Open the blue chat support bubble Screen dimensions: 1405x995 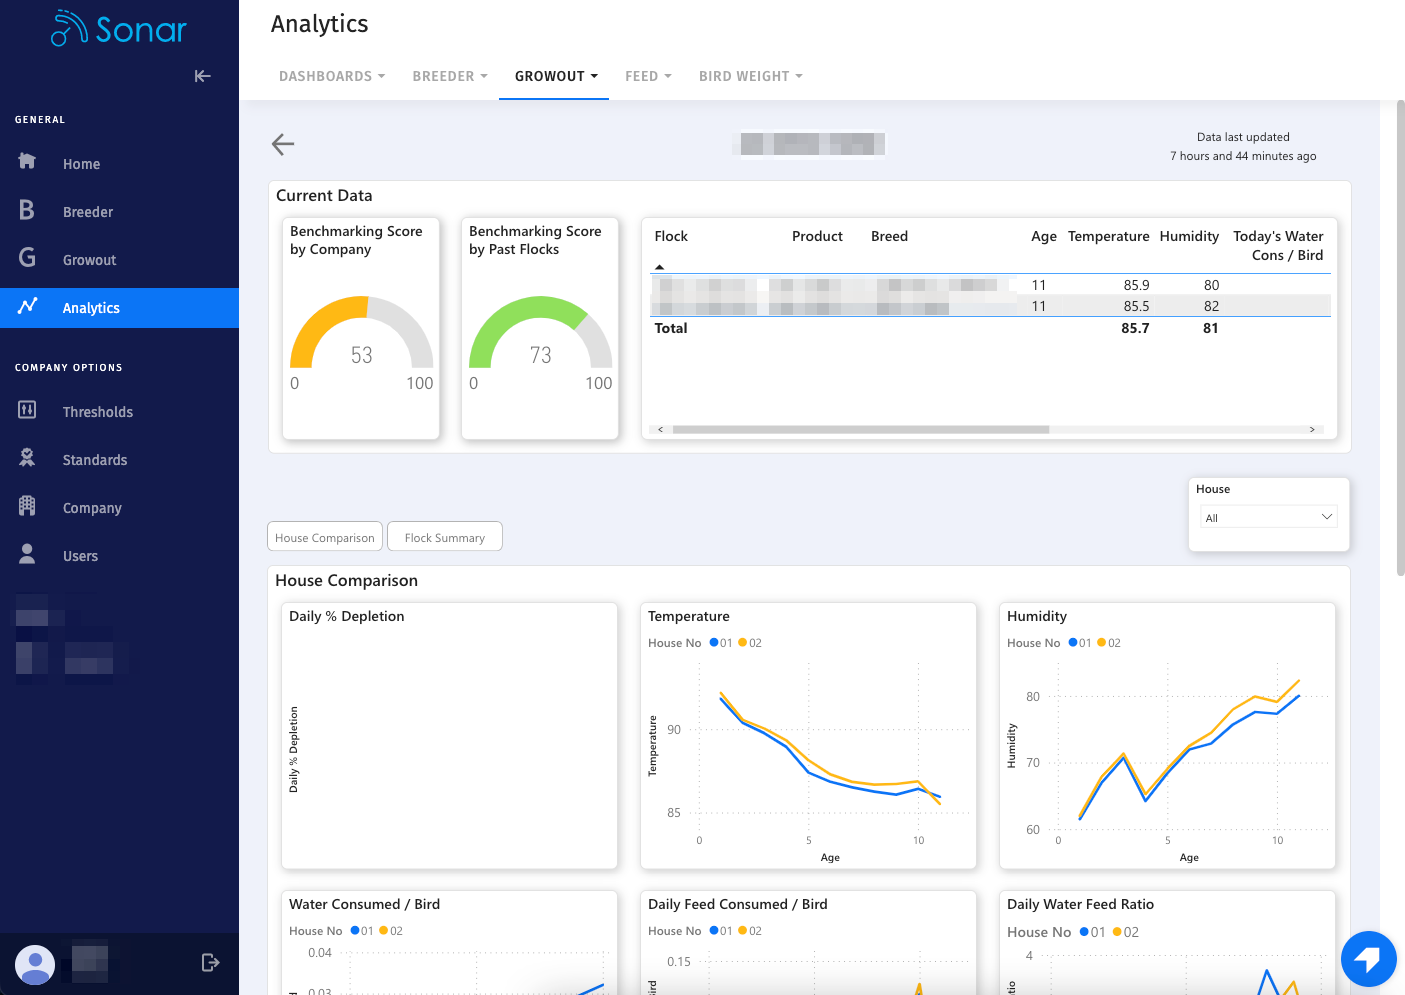pyautogui.click(x=1368, y=959)
